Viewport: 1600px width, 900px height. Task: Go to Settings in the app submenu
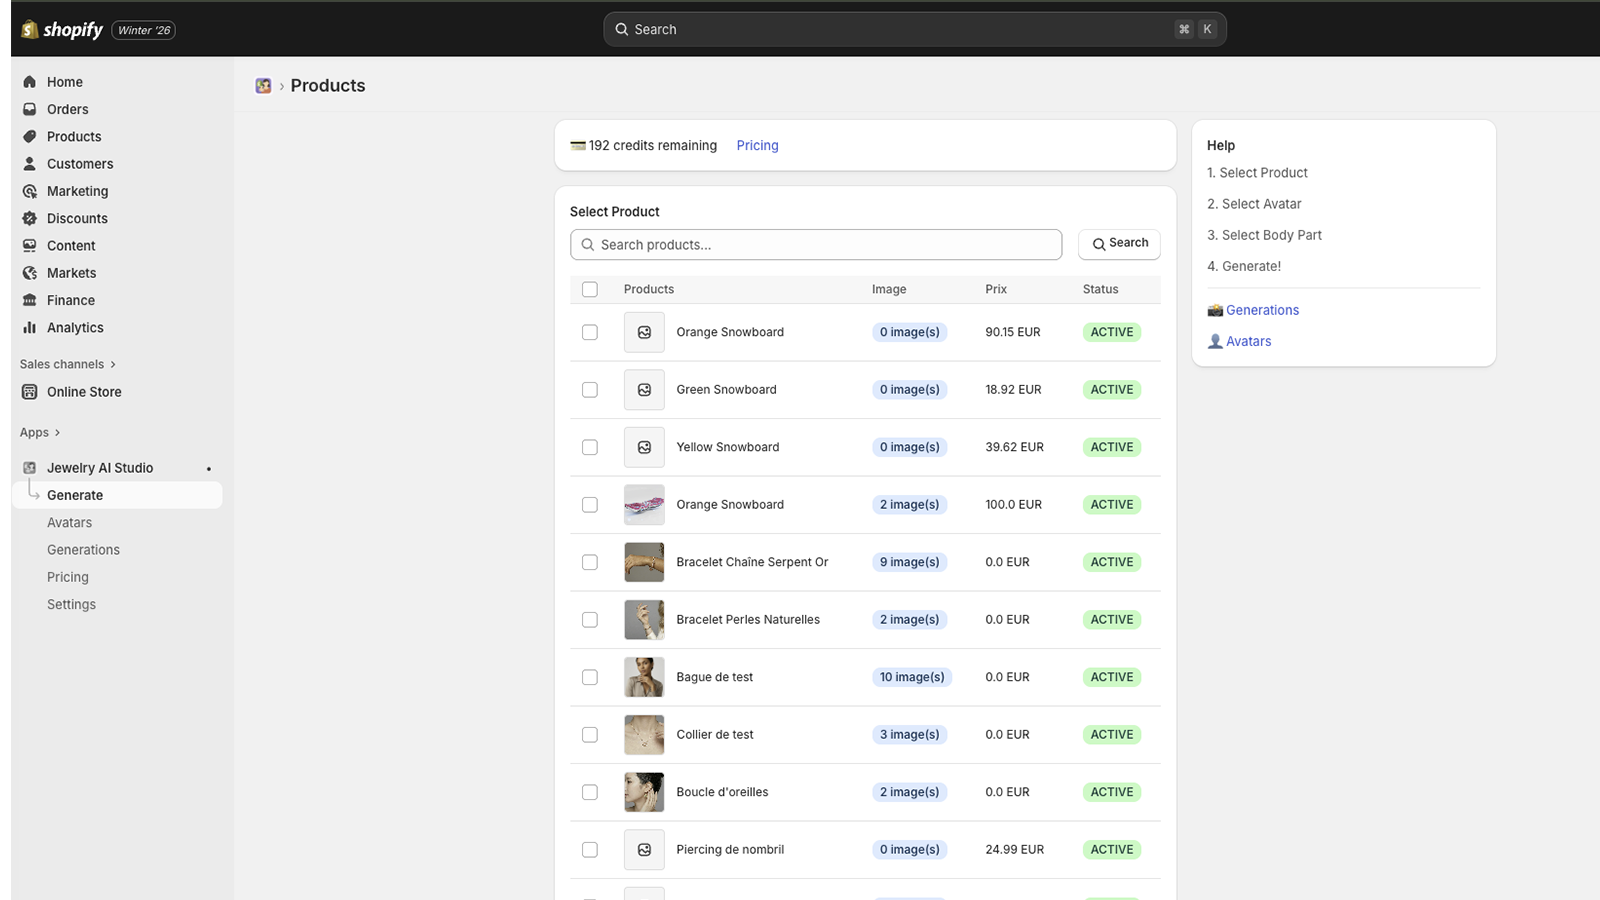click(x=71, y=605)
